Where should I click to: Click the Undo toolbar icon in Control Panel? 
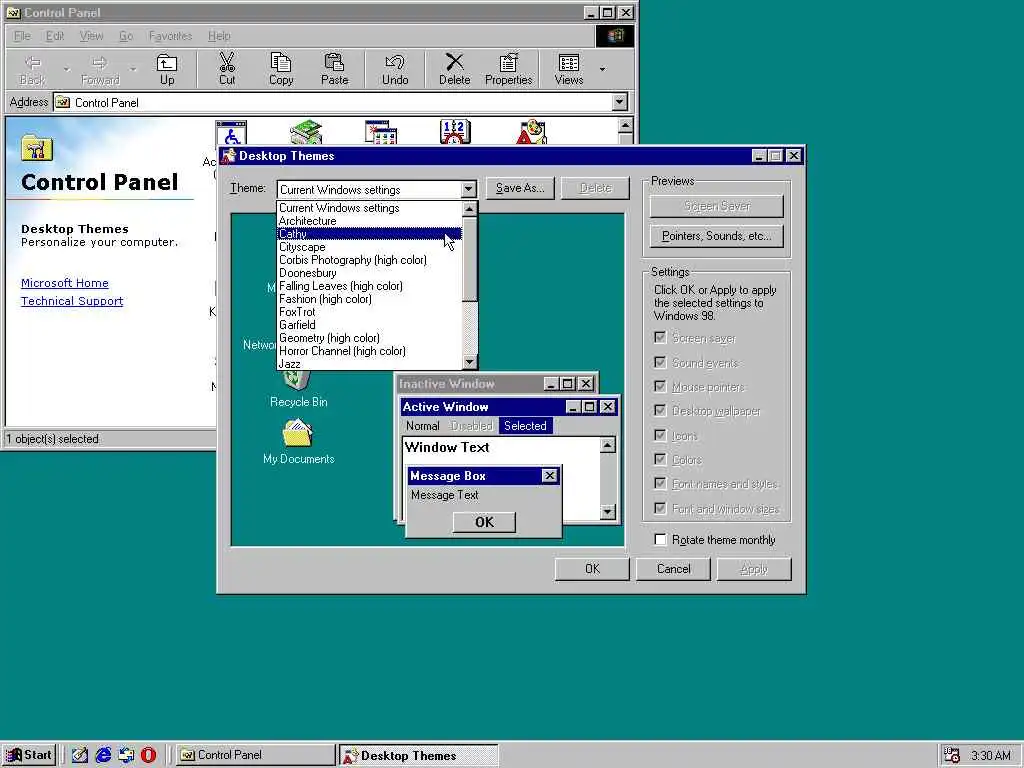394,68
